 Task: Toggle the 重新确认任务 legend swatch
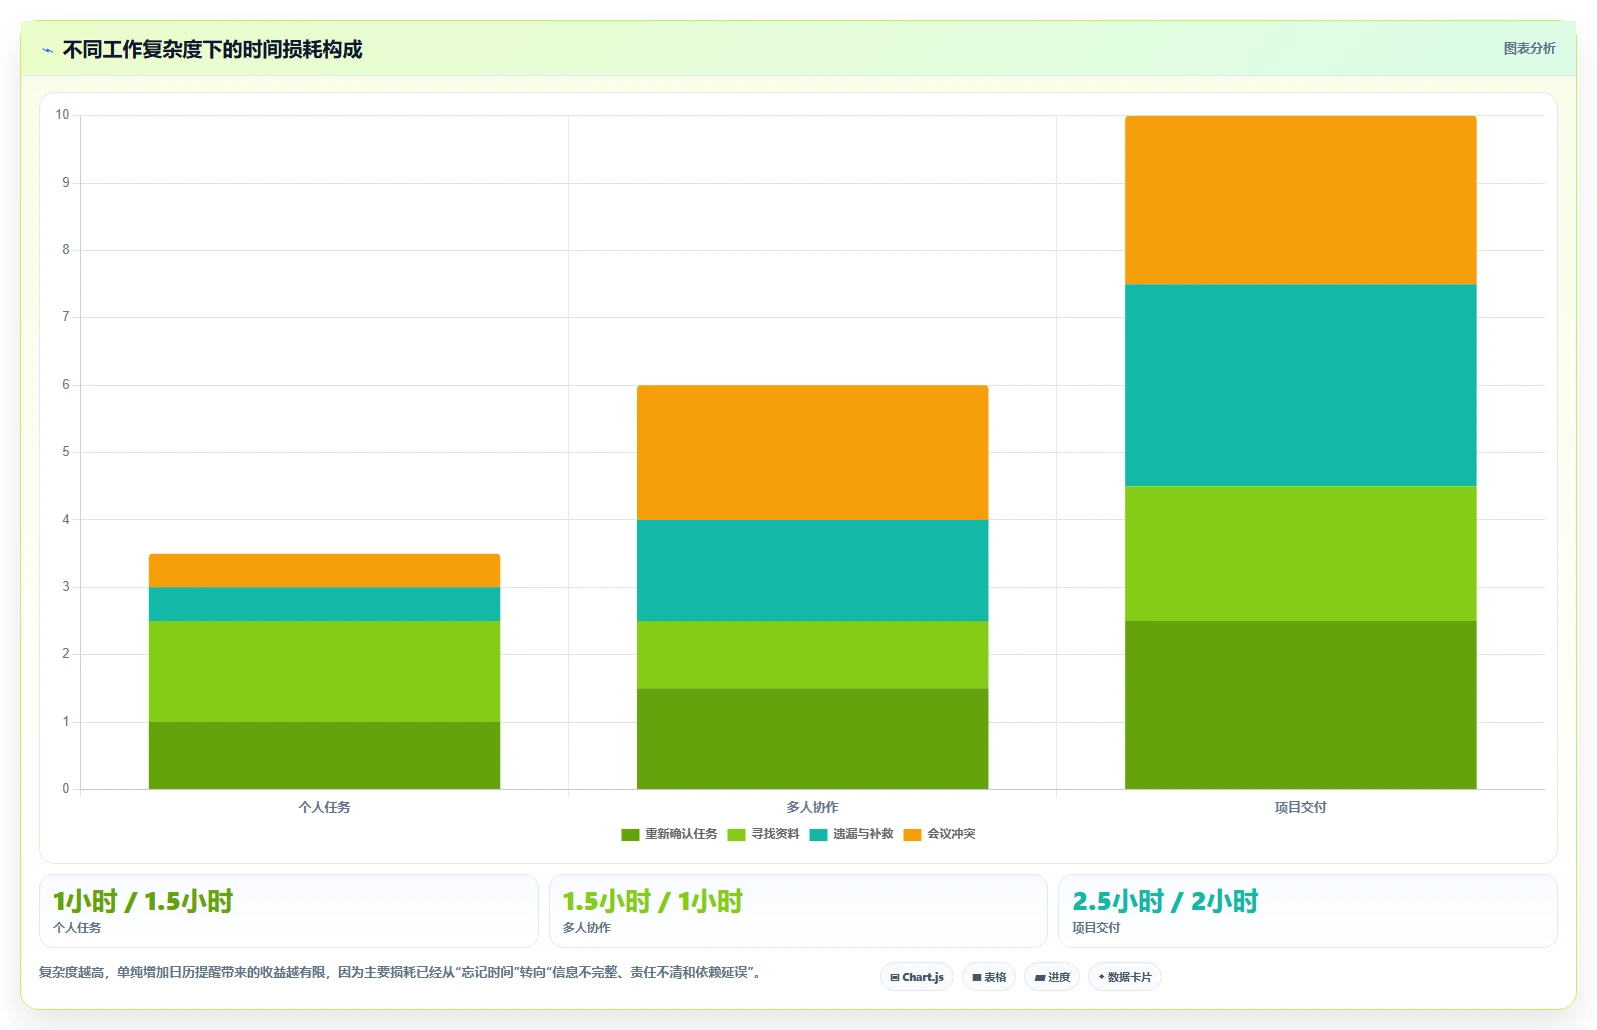coord(630,834)
